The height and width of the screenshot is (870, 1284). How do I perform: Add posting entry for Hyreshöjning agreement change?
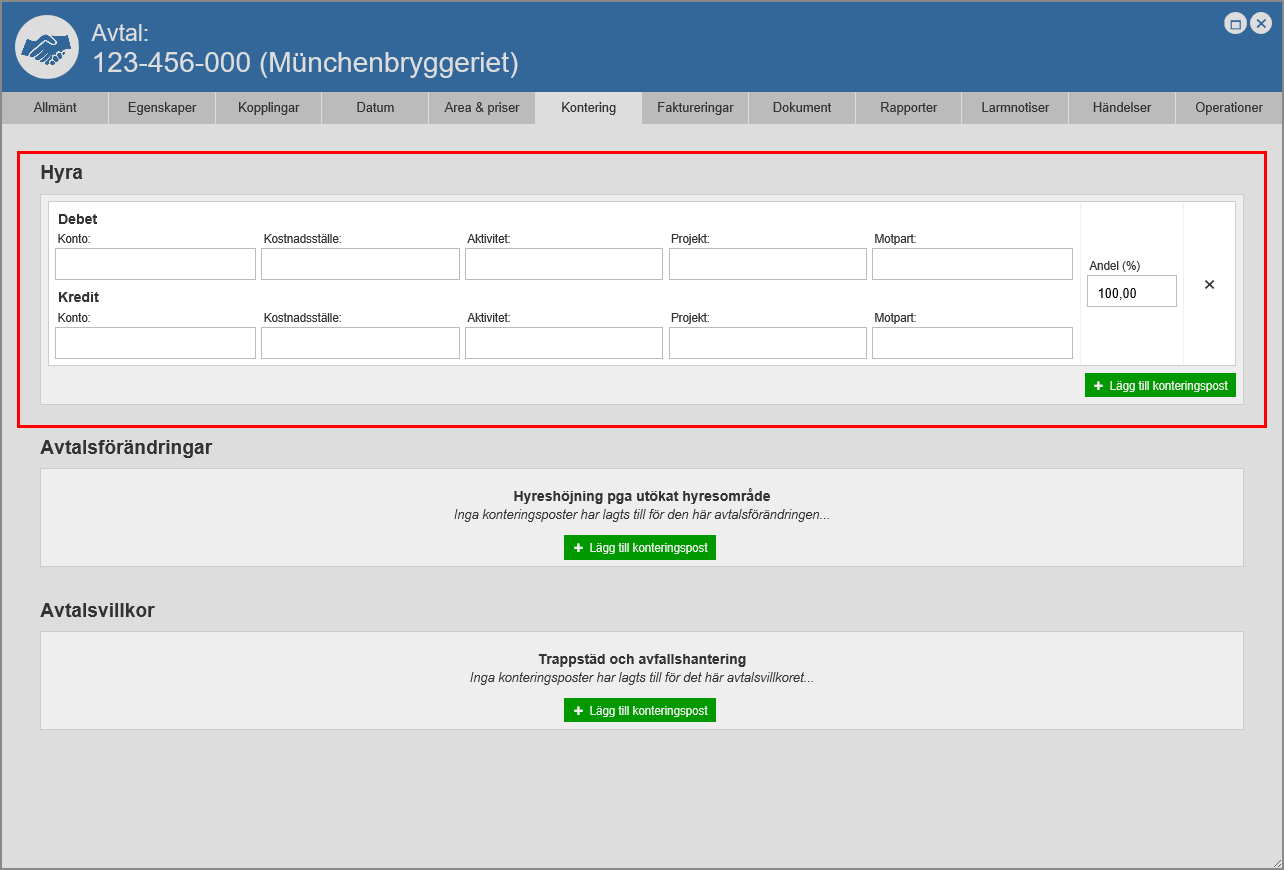(x=640, y=548)
